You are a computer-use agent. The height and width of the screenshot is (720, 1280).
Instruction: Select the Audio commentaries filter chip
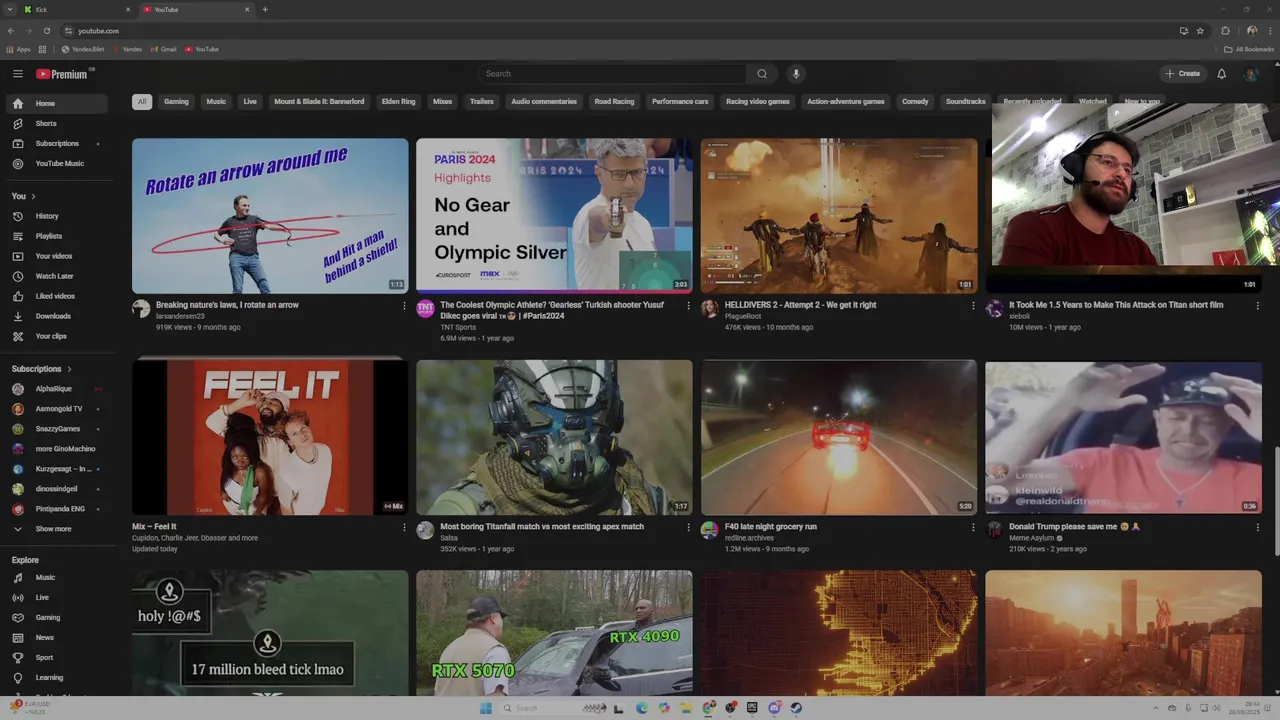544,101
